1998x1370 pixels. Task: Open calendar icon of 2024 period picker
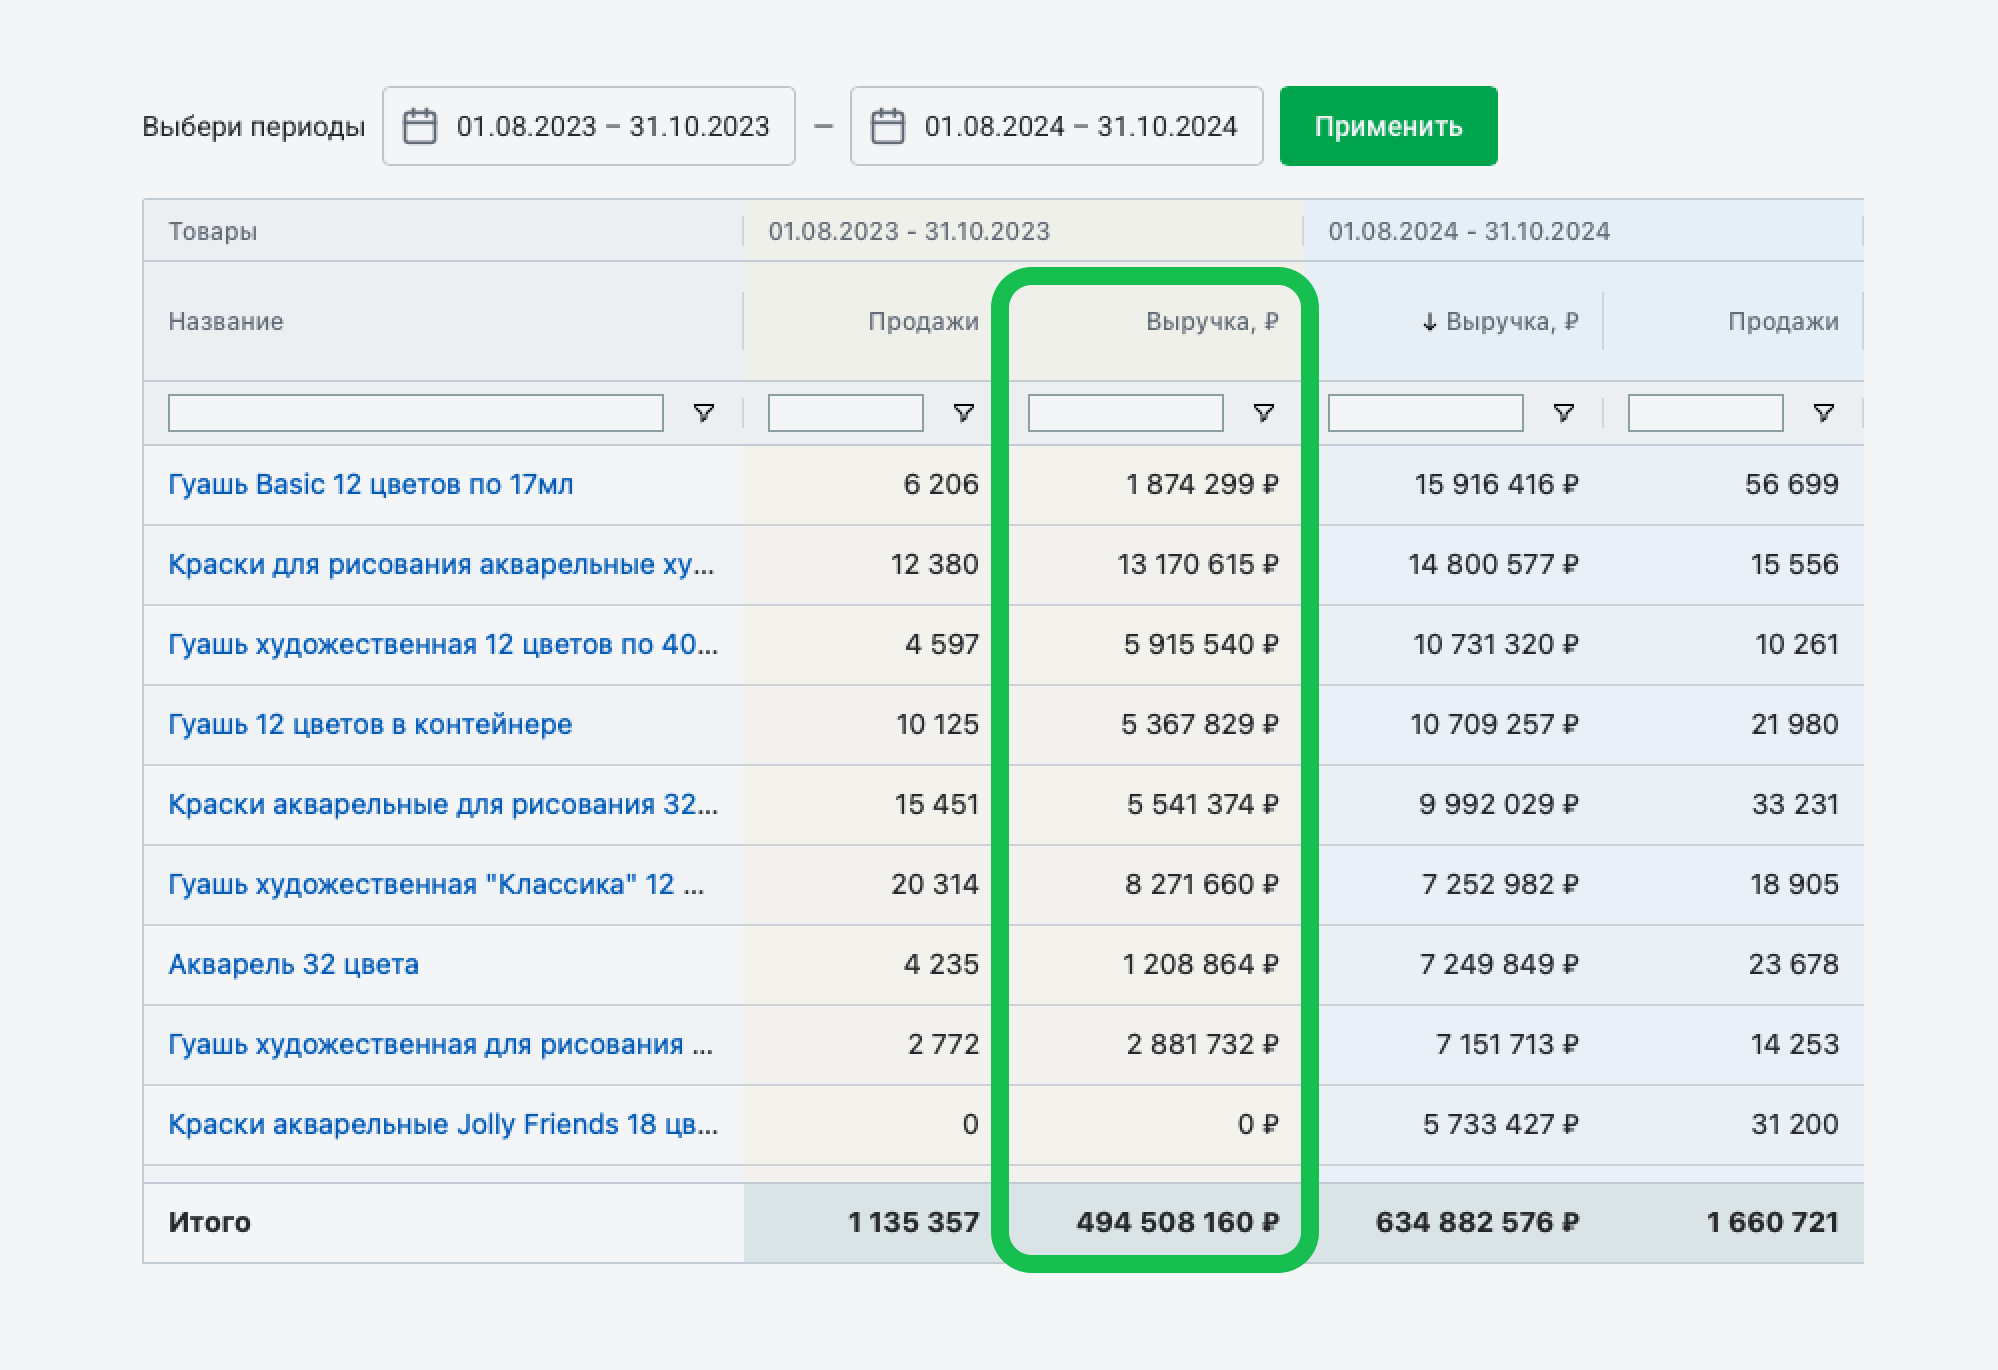click(x=887, y=127)
